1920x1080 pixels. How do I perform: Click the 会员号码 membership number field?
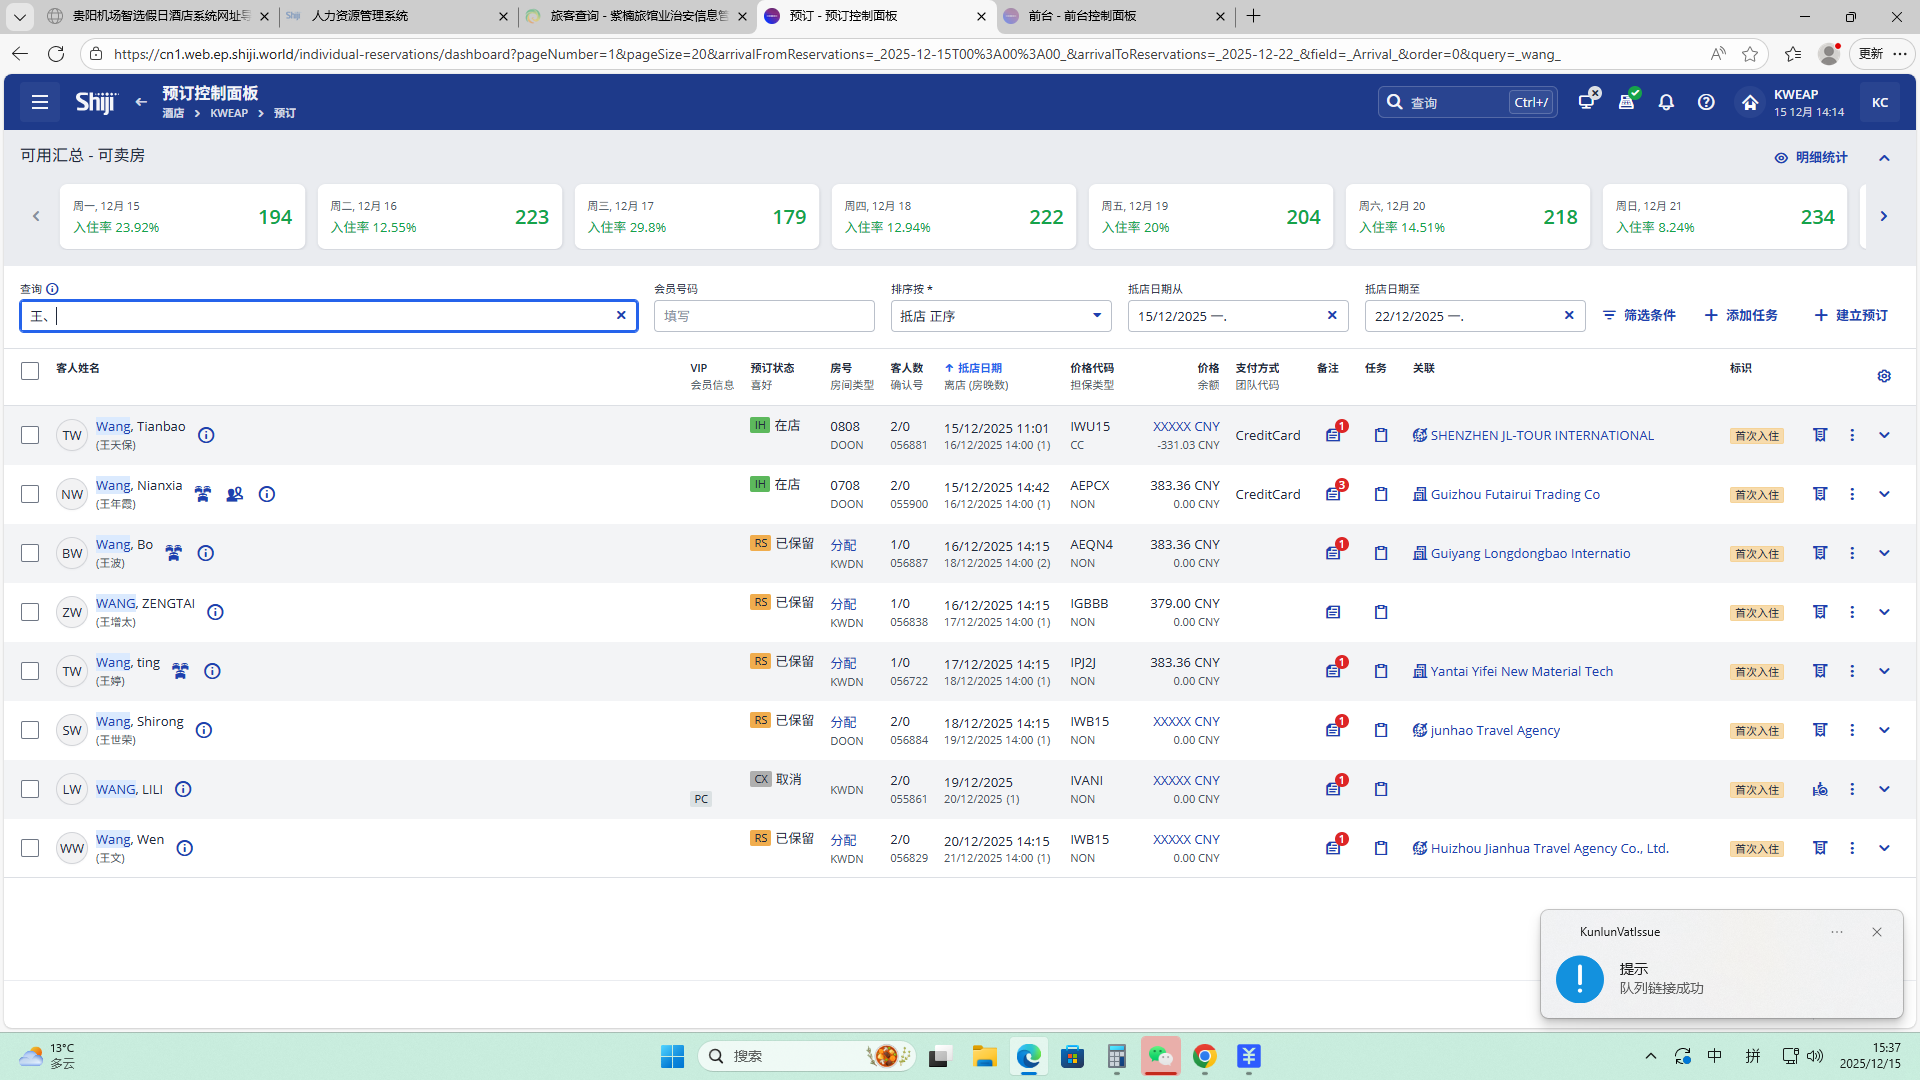[x=764, y=316]
